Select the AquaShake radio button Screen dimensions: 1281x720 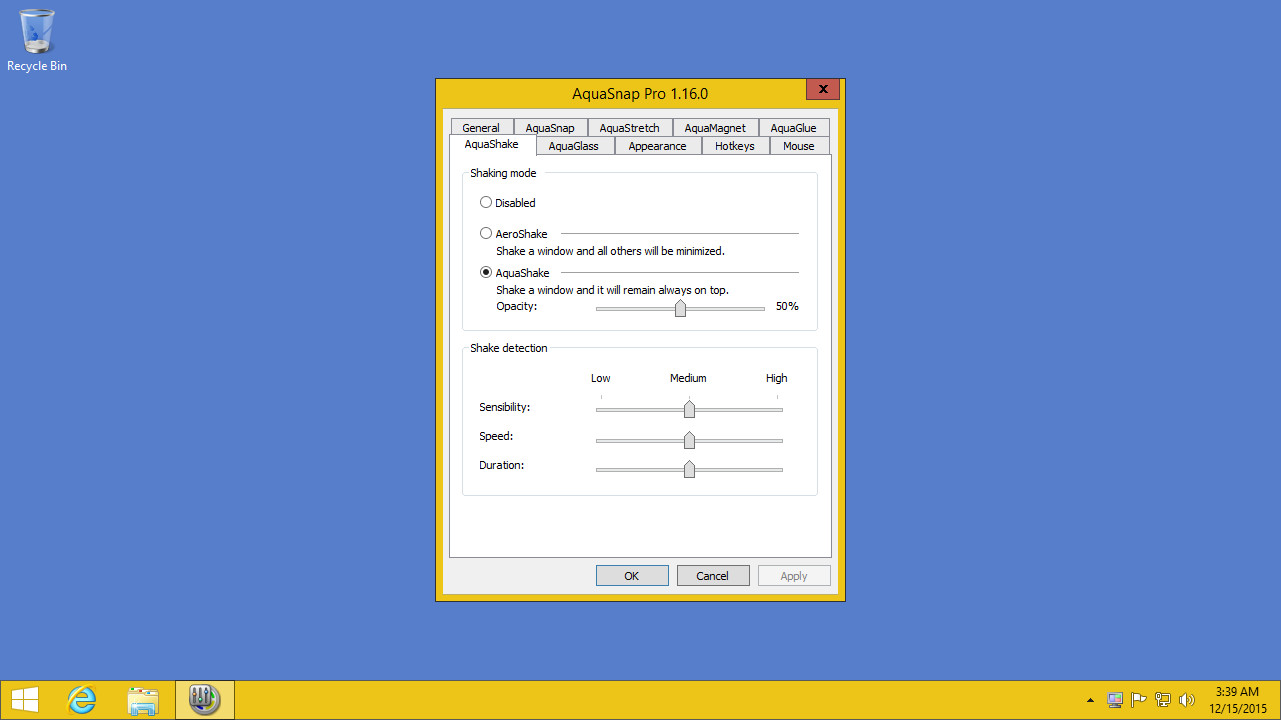pyautogui.click(x=486, y=272)
